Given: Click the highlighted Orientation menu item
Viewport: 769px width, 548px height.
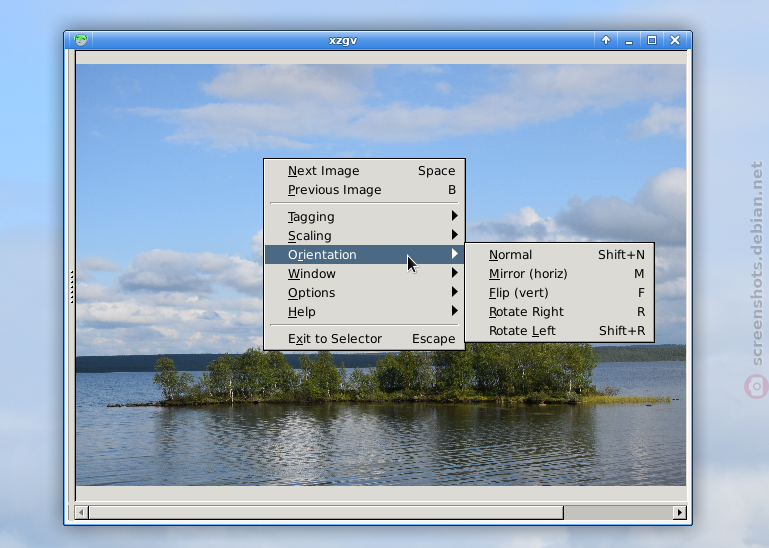Looking at the screenshot, I should [364, 255].
